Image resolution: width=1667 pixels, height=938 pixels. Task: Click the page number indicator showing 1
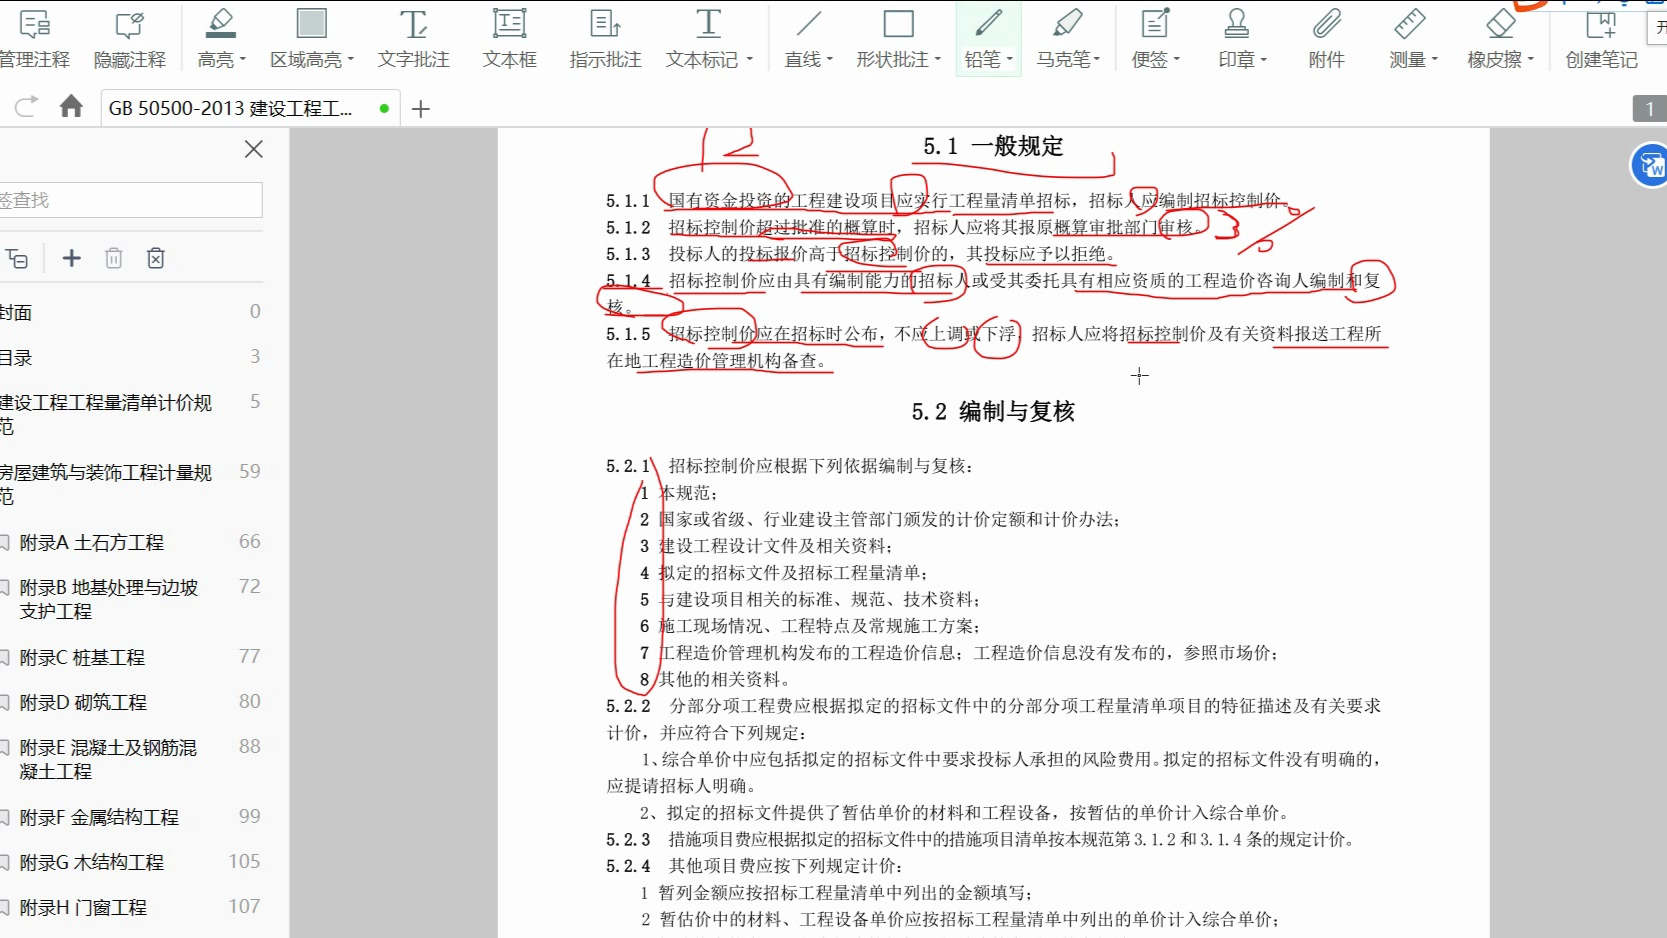click(x=1649, y=108)
